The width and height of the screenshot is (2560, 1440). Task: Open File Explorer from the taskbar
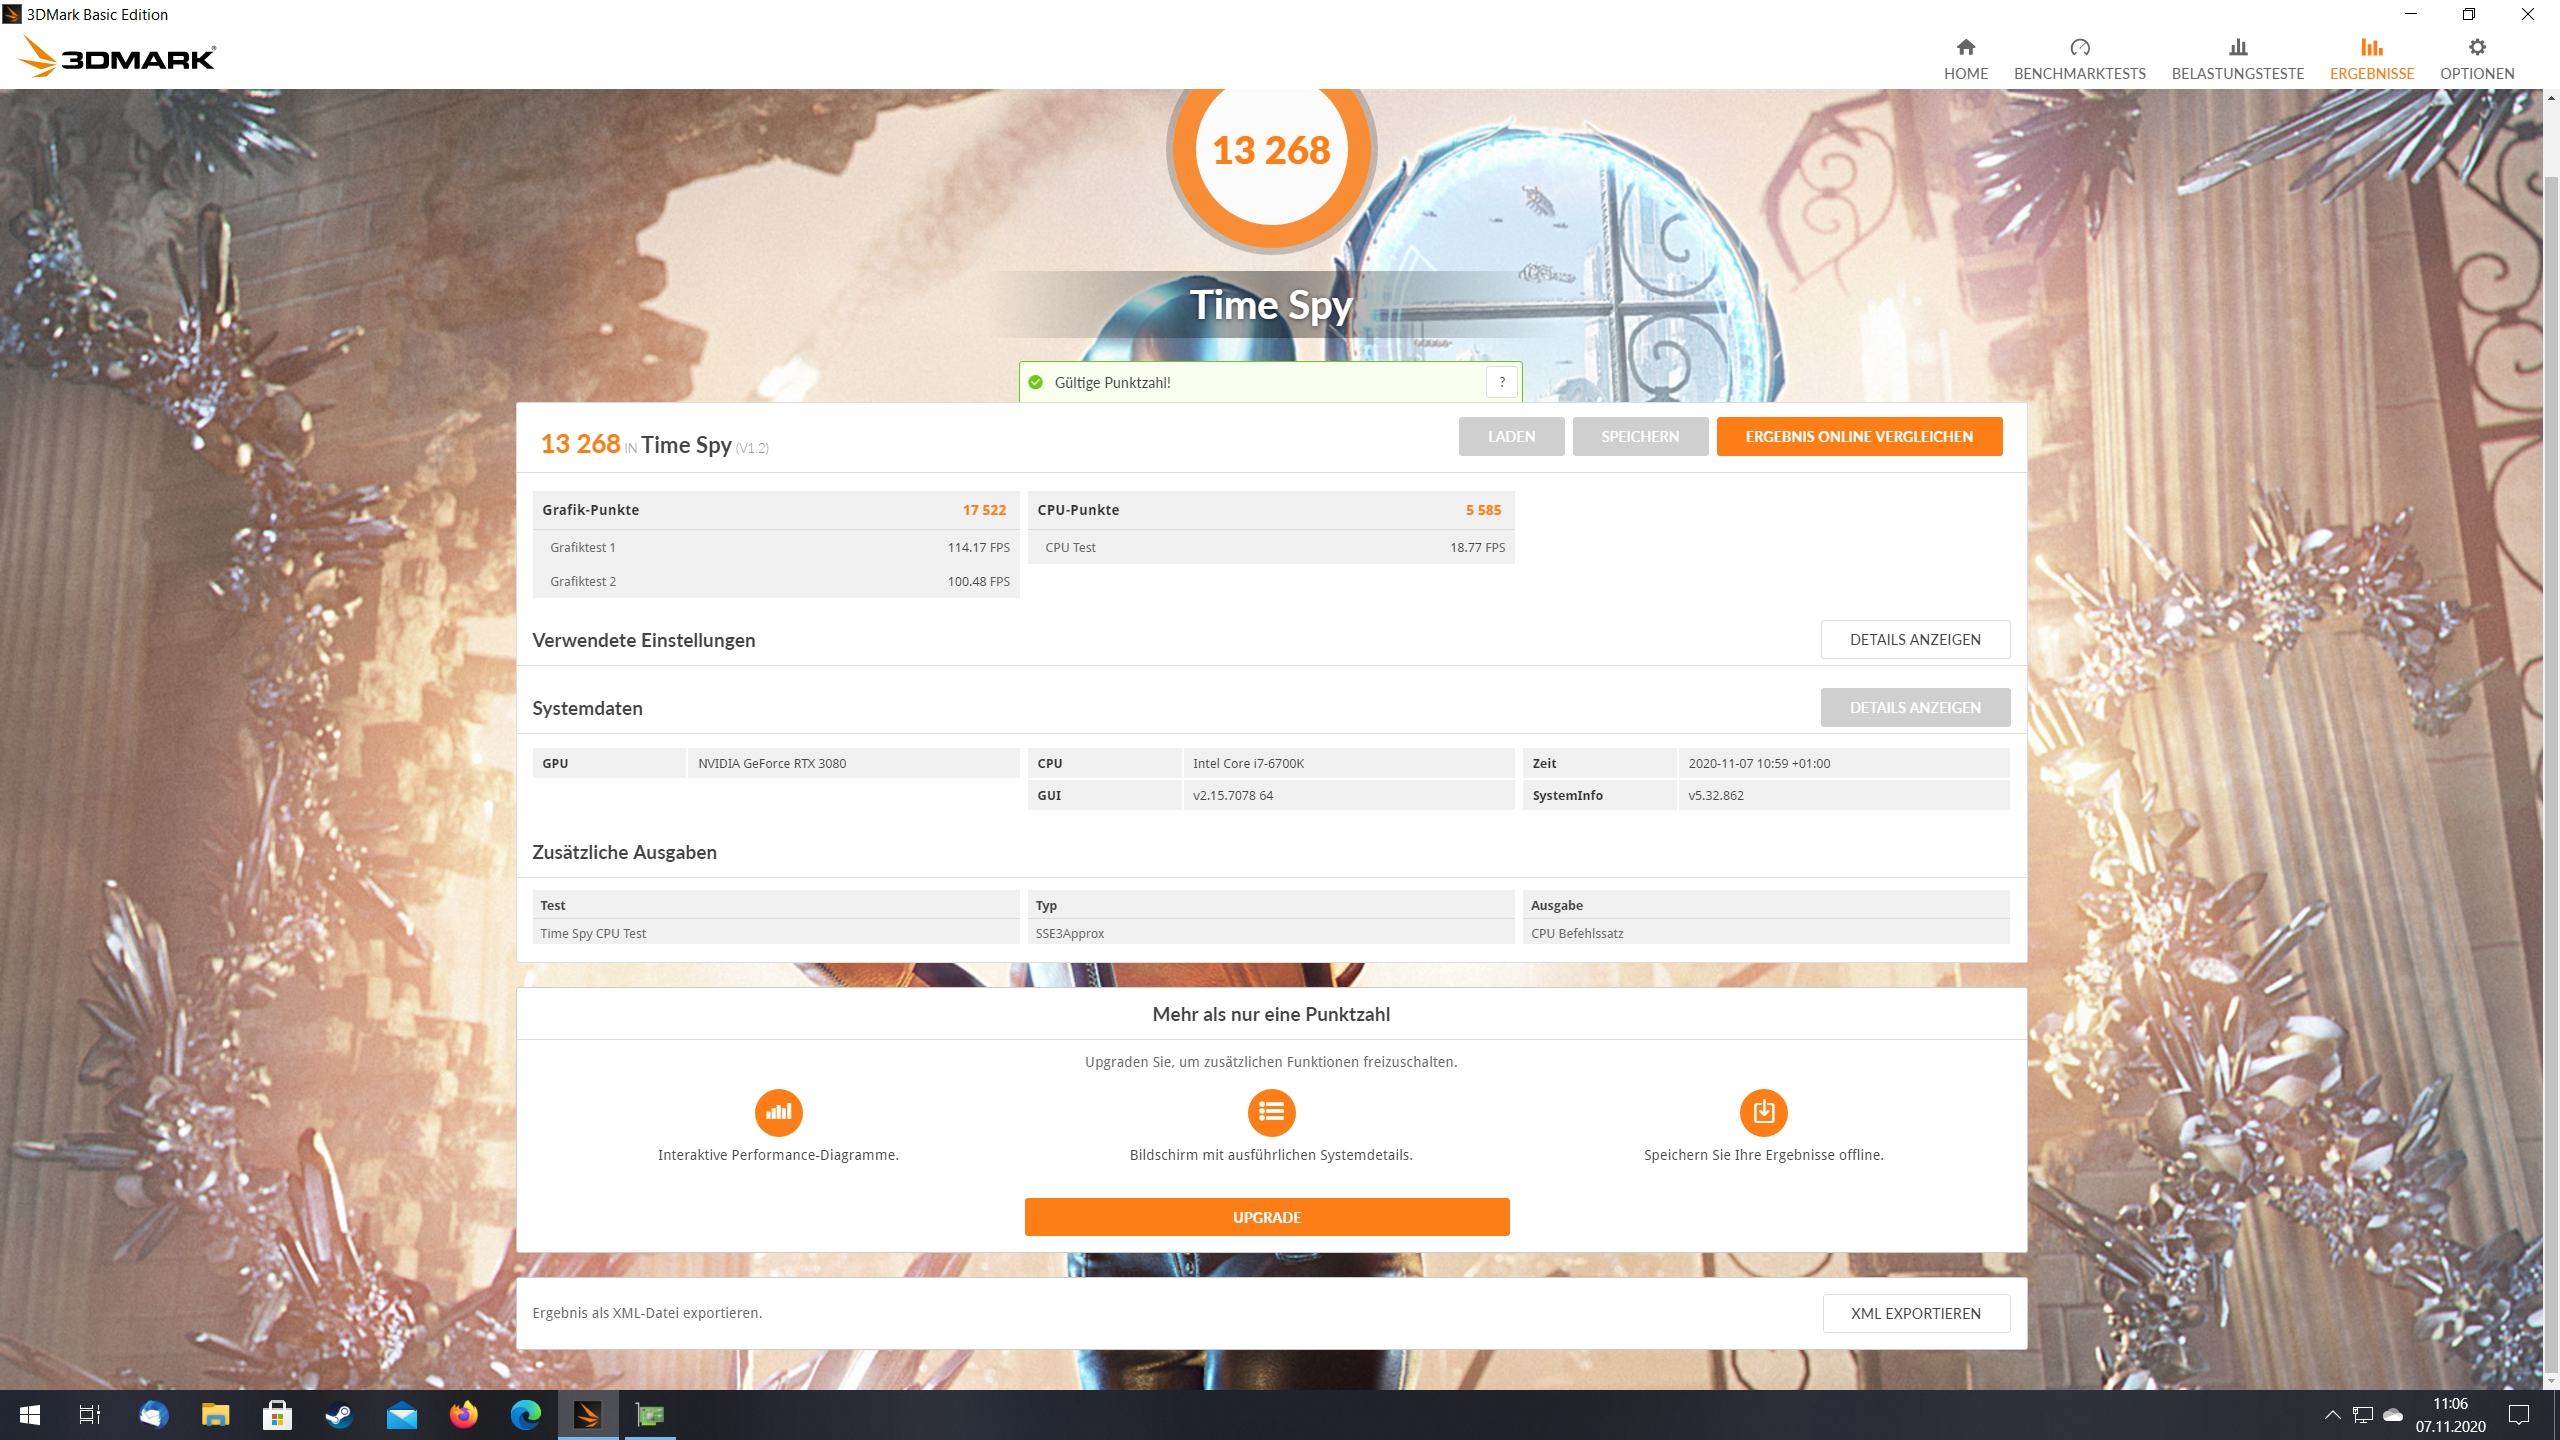tap(215, 1415)
